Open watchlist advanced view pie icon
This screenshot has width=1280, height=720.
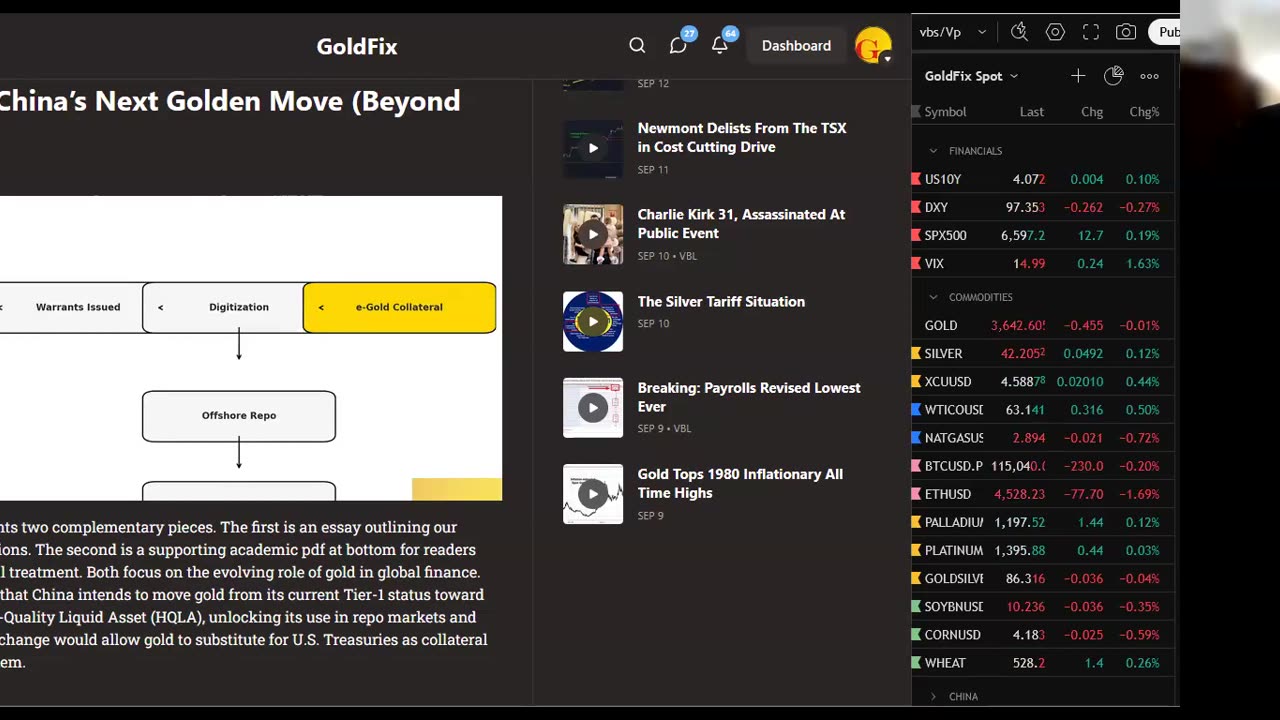click(1114, 76)
